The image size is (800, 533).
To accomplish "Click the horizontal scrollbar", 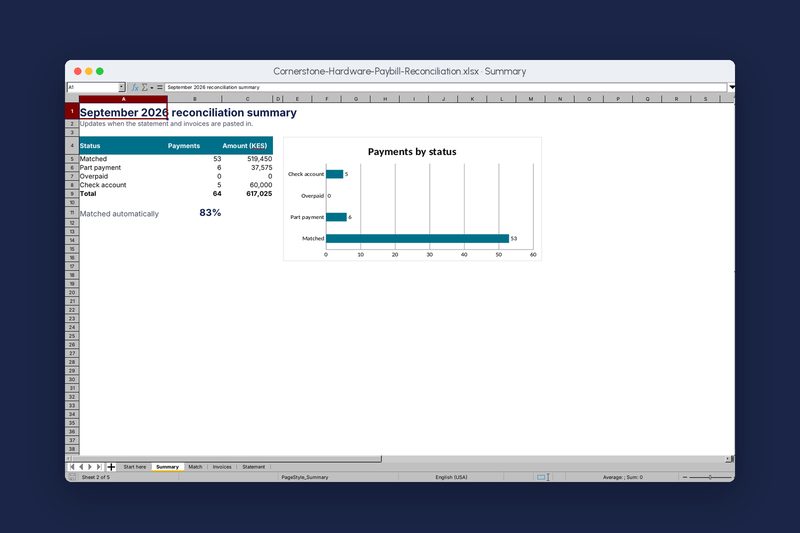I will (x=226, y=459).
